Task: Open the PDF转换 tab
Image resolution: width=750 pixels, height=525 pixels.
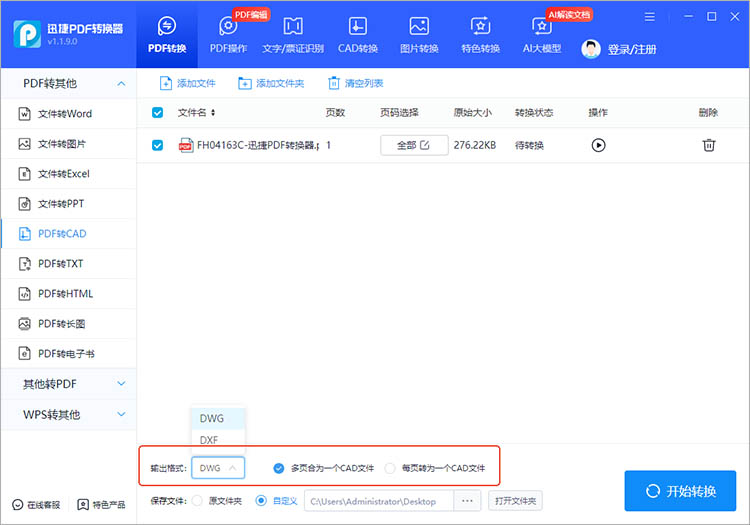Action: [x=166, y=34]
